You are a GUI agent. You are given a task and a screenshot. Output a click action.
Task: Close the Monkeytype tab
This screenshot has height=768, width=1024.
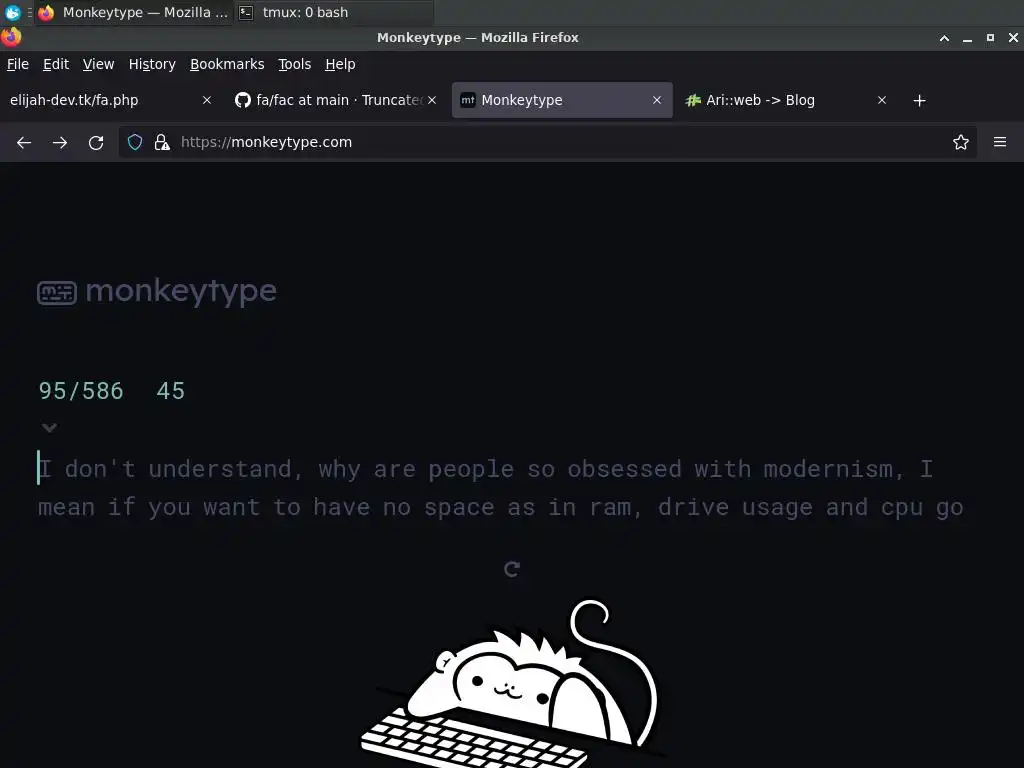coord(657,100)
